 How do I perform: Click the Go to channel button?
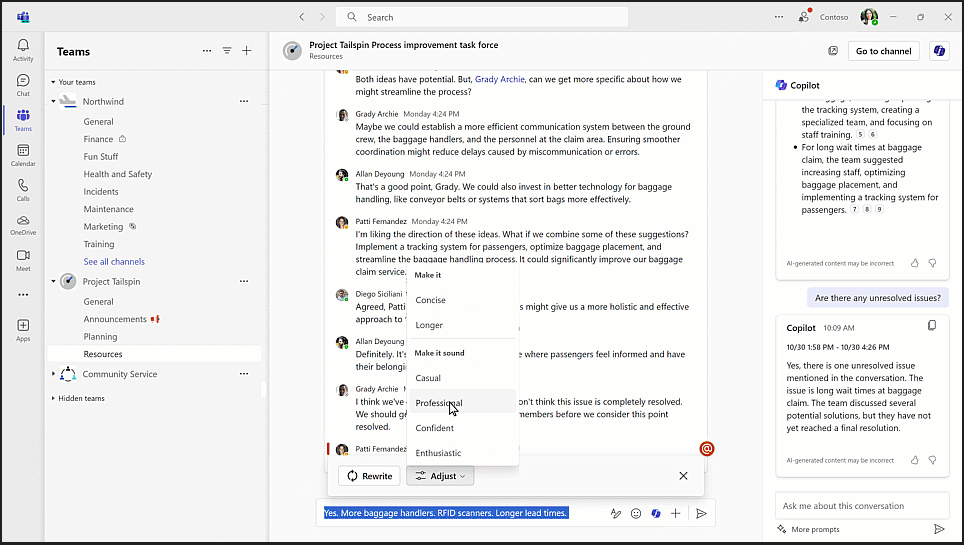click(x=883, y=51)
